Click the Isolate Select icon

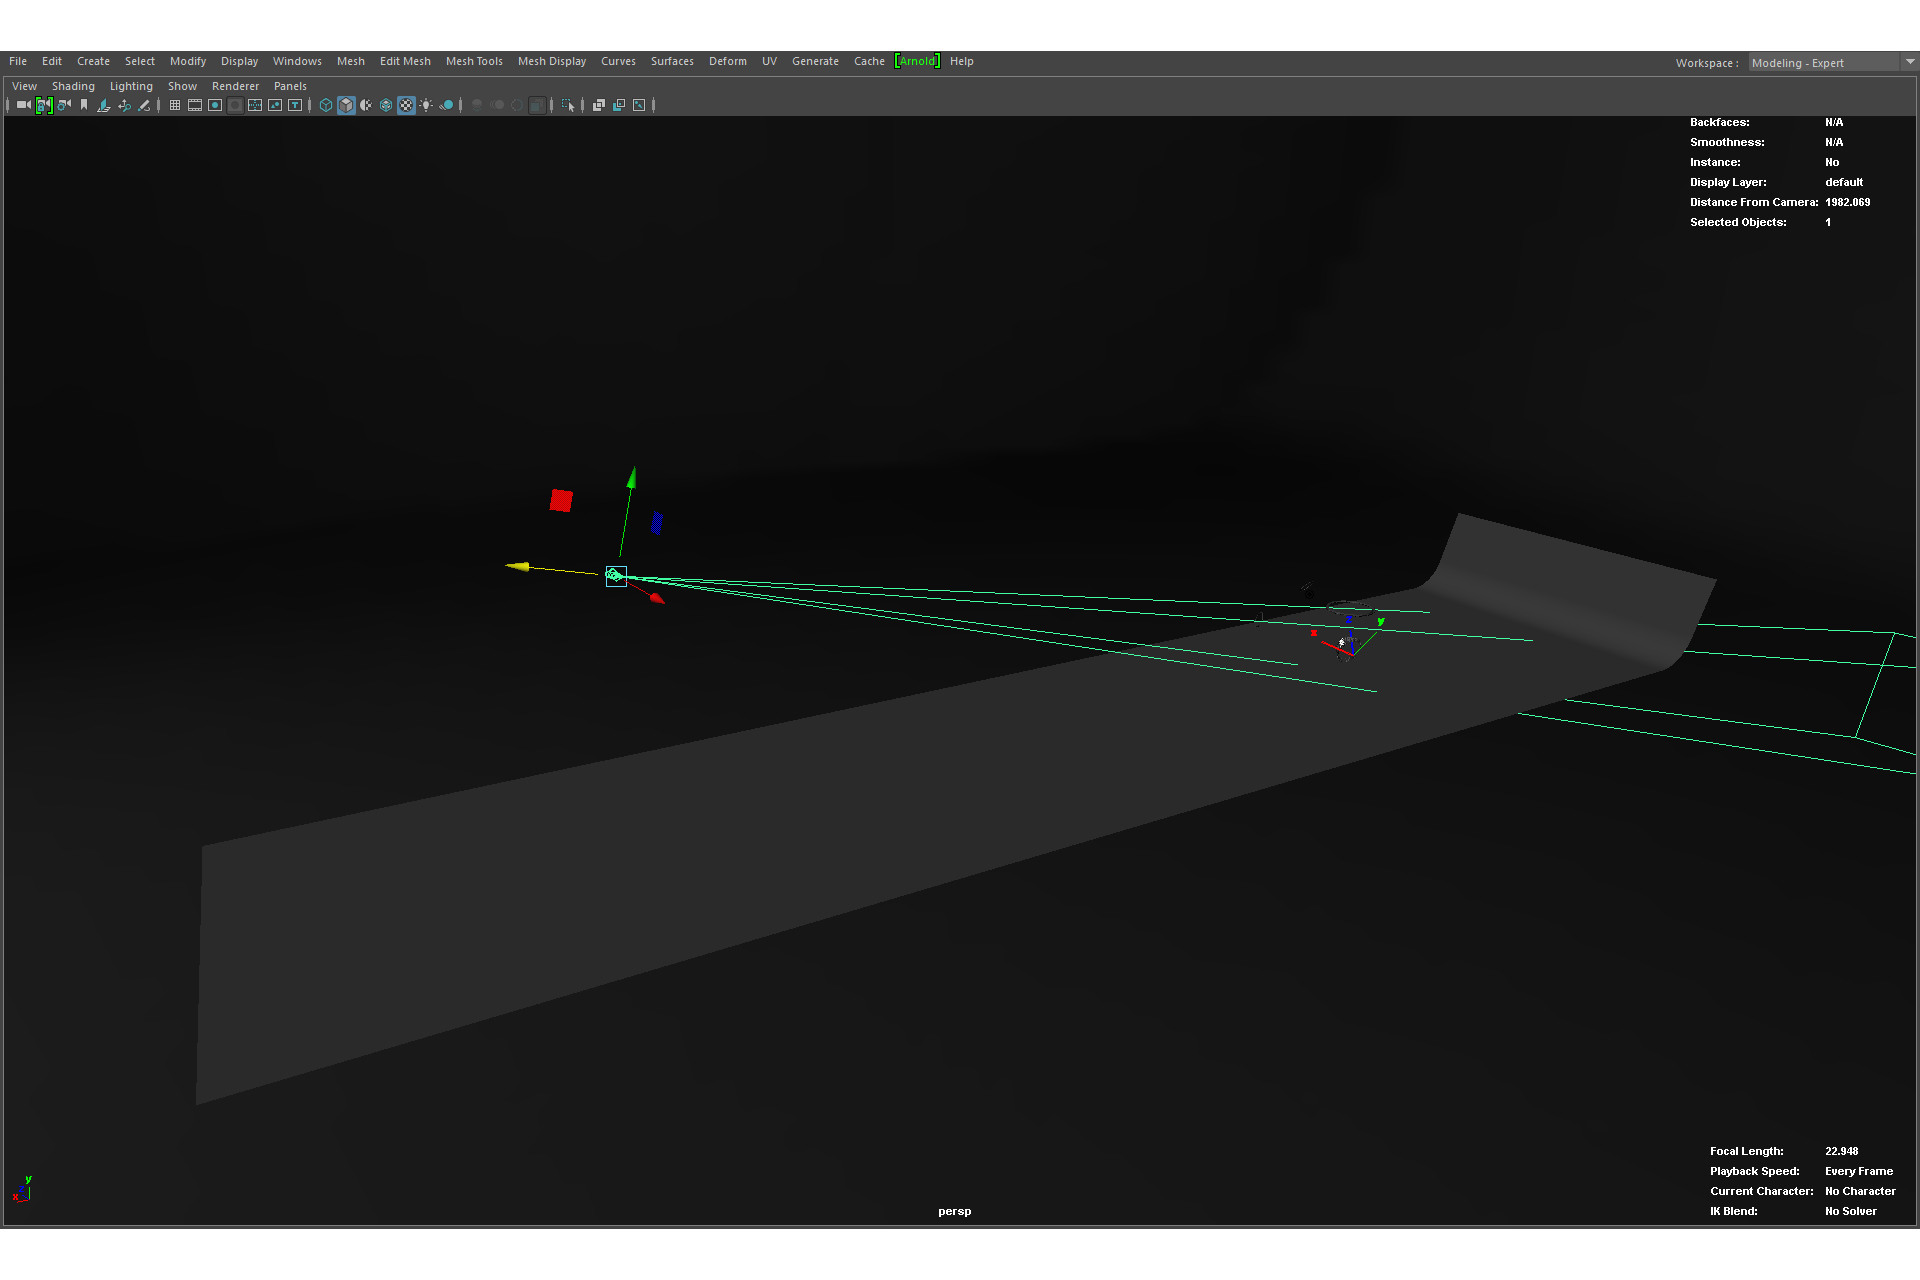click(x=567, y=105)
